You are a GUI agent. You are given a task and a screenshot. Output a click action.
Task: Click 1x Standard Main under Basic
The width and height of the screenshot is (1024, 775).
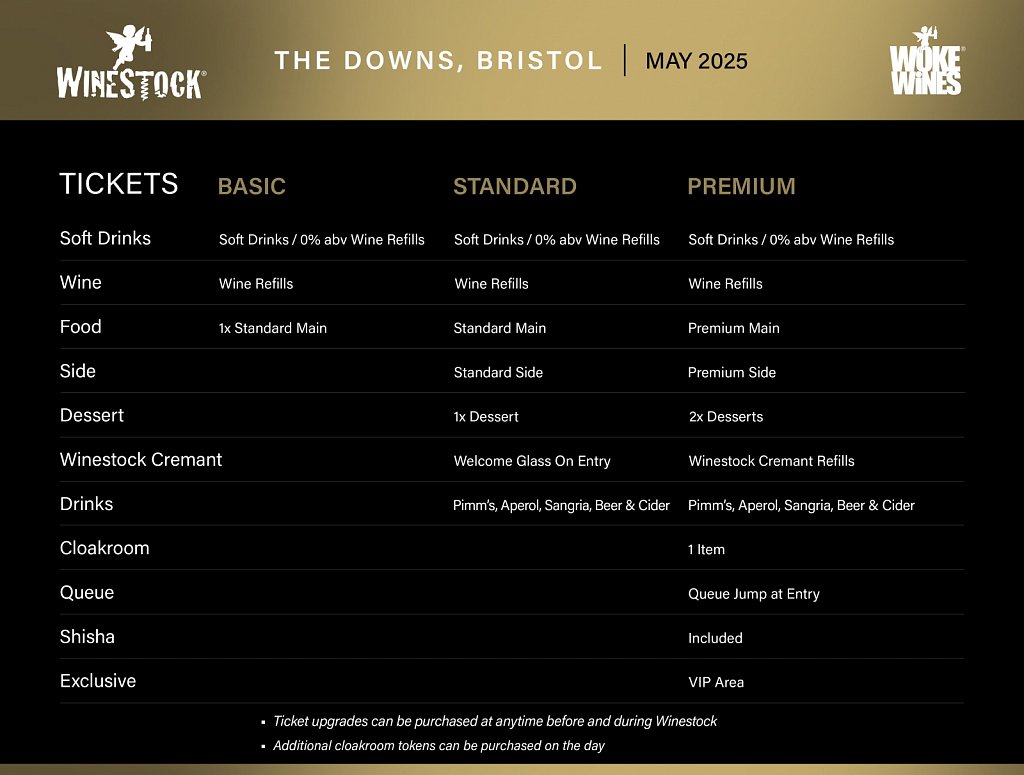(272, 328)
